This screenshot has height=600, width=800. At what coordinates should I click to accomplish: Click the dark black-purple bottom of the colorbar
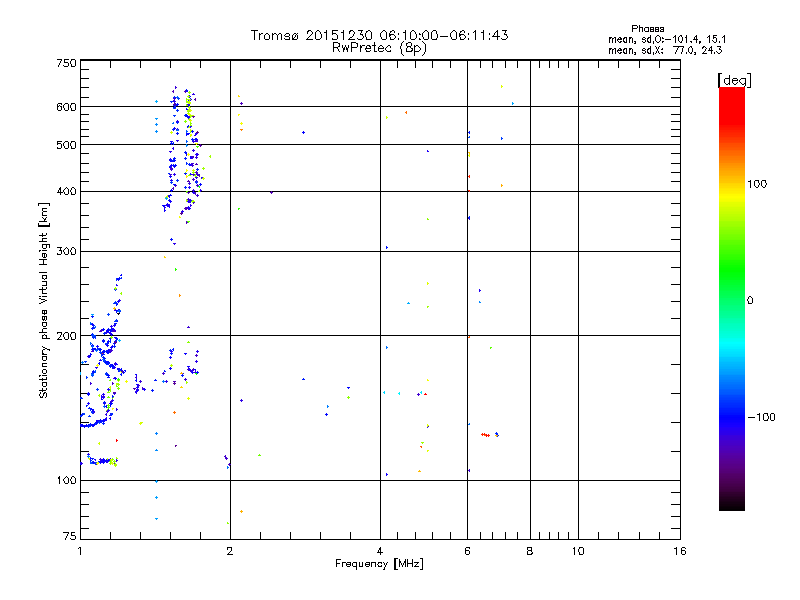tap(732, 500)
